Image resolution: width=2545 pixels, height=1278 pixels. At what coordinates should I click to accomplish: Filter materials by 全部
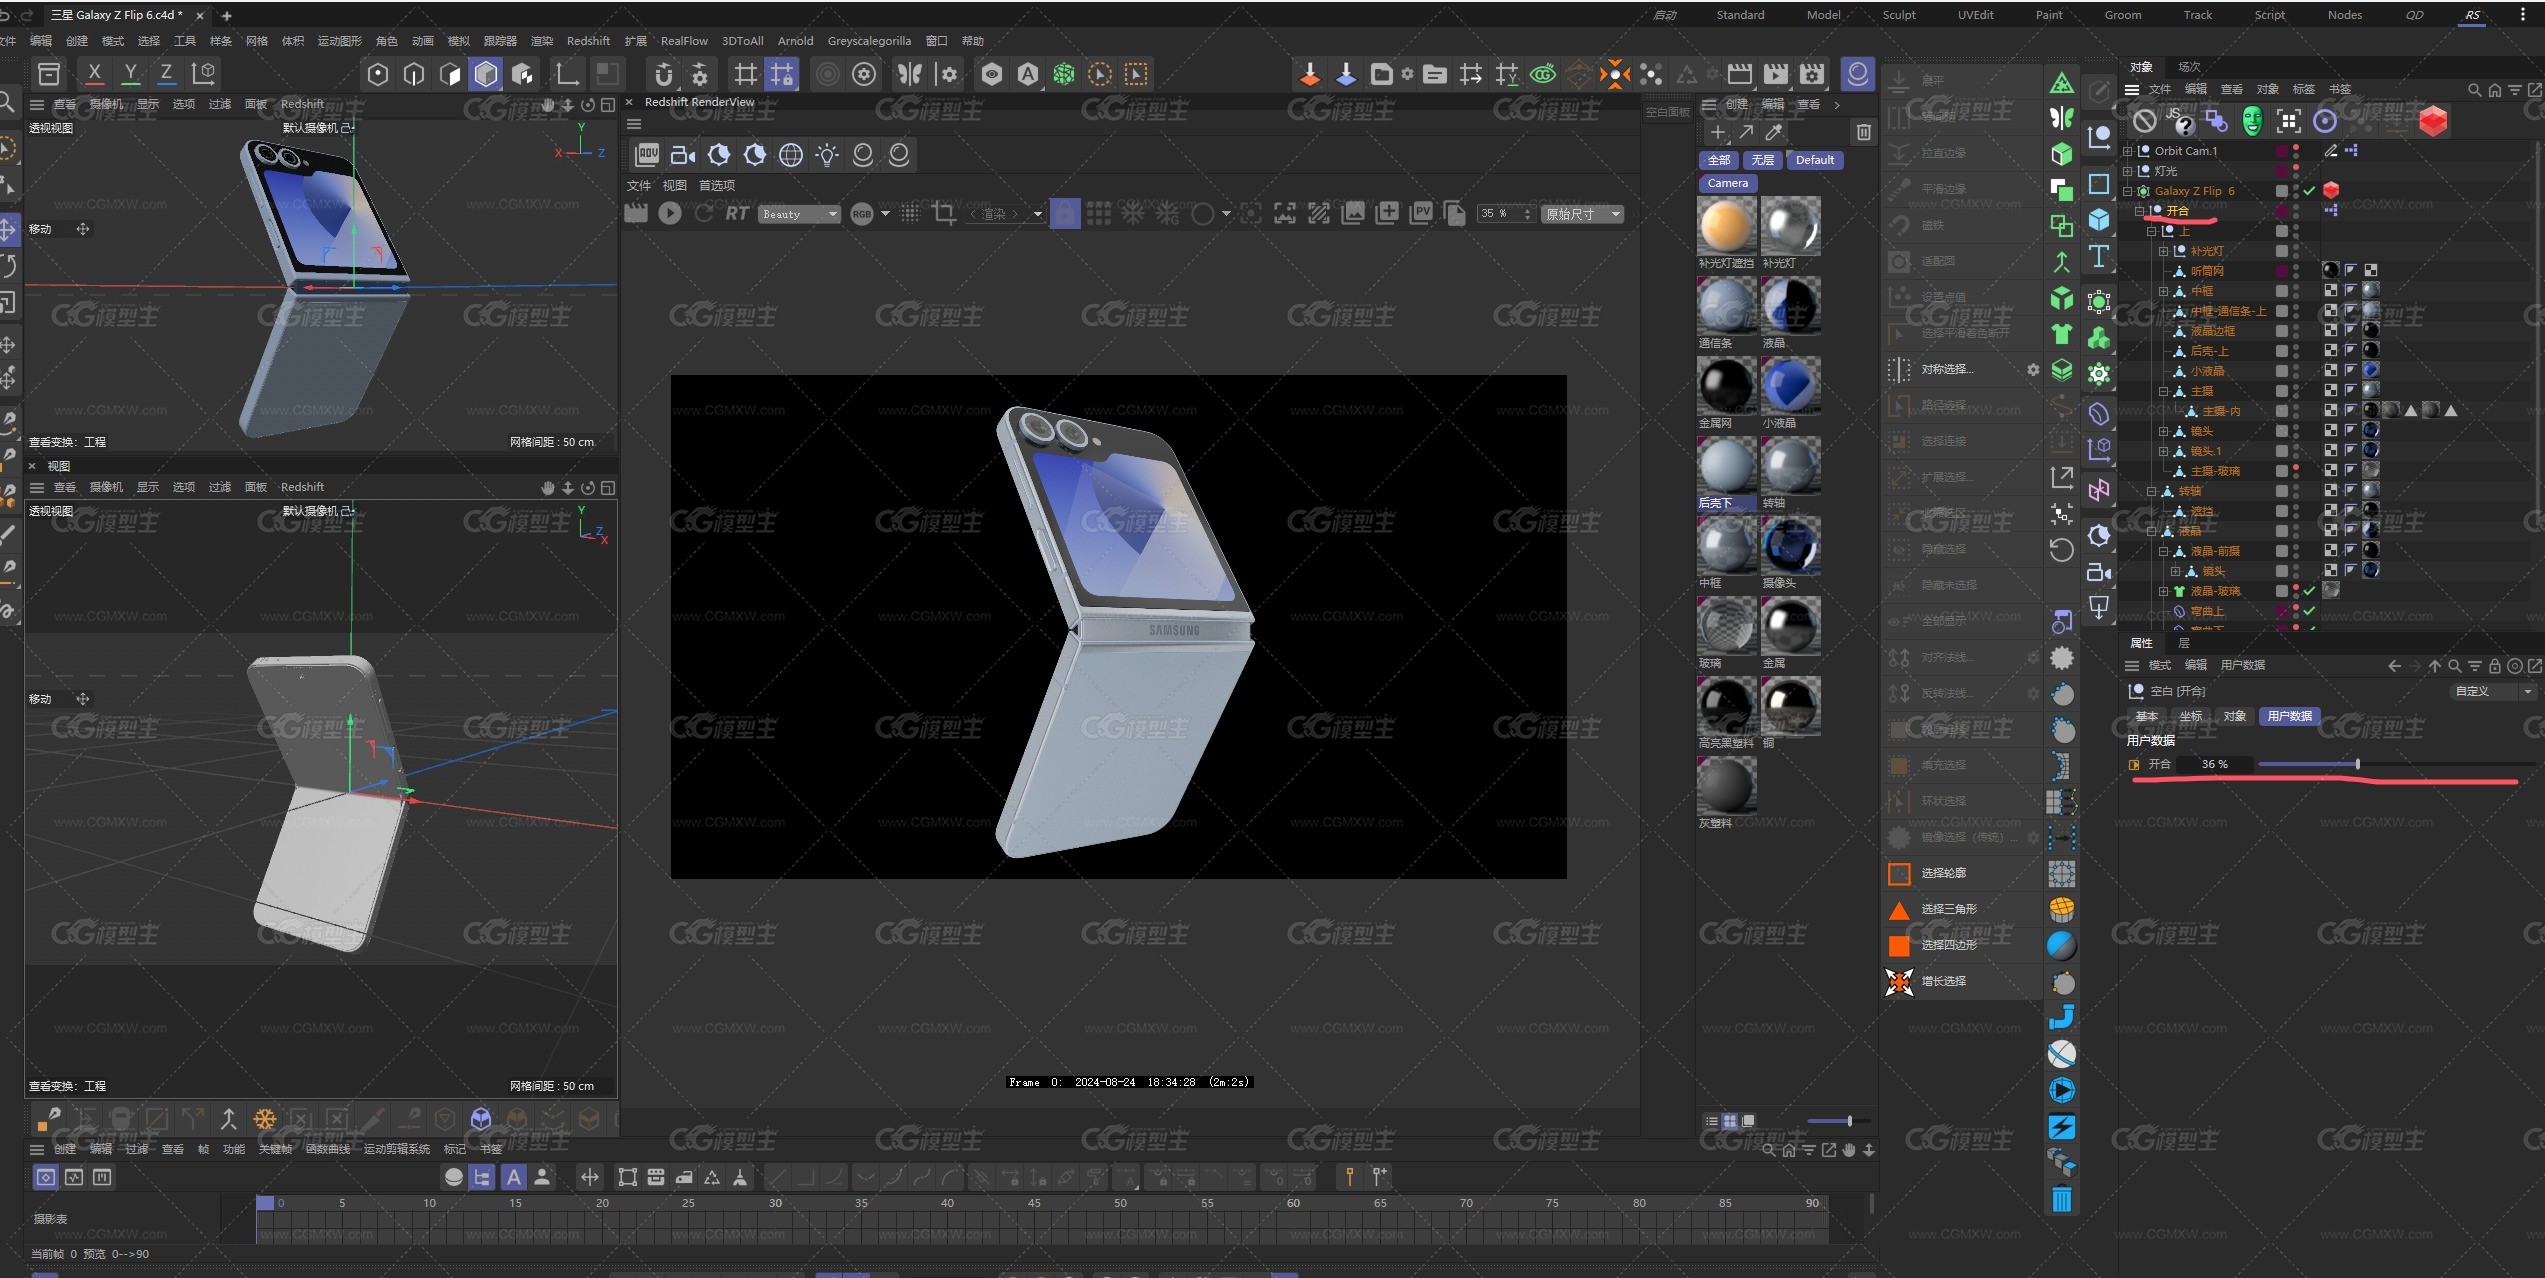tap(1719, 160)
